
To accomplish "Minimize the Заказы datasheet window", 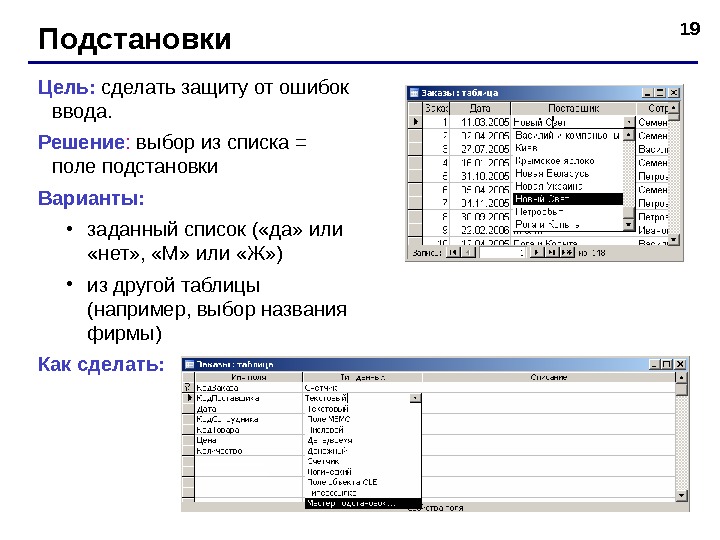I will (647, 93).
